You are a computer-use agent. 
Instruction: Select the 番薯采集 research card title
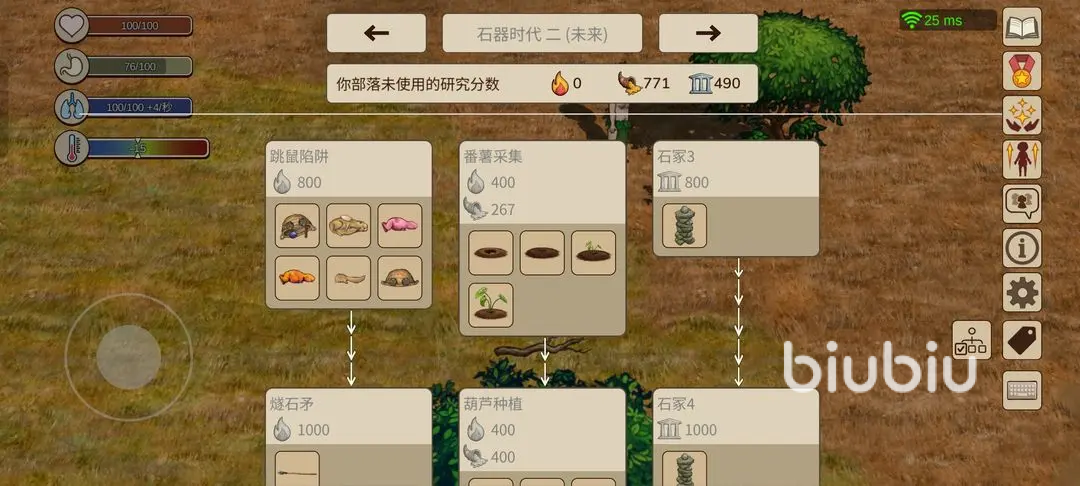click(x=493, y=157)
